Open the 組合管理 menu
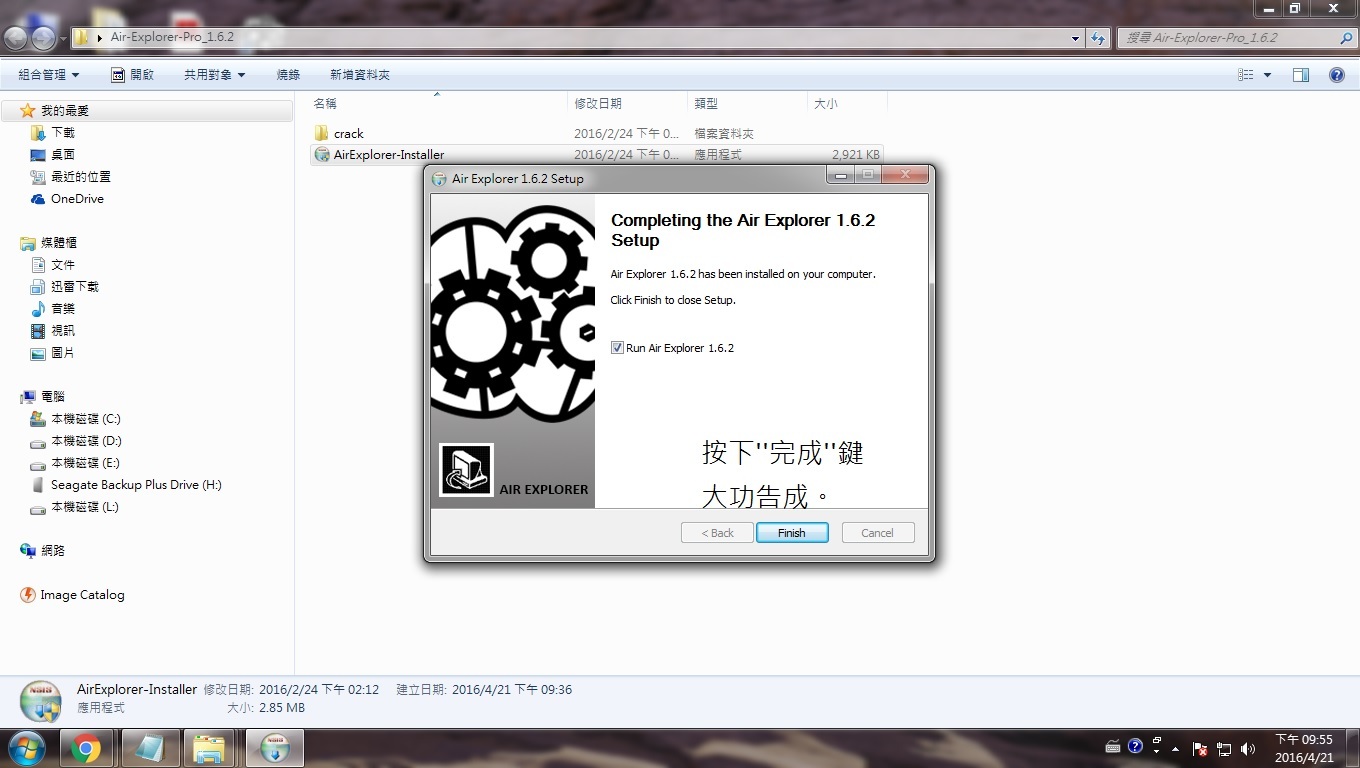The width and height of the screenshot is (1360, 768). click(48, 75)
